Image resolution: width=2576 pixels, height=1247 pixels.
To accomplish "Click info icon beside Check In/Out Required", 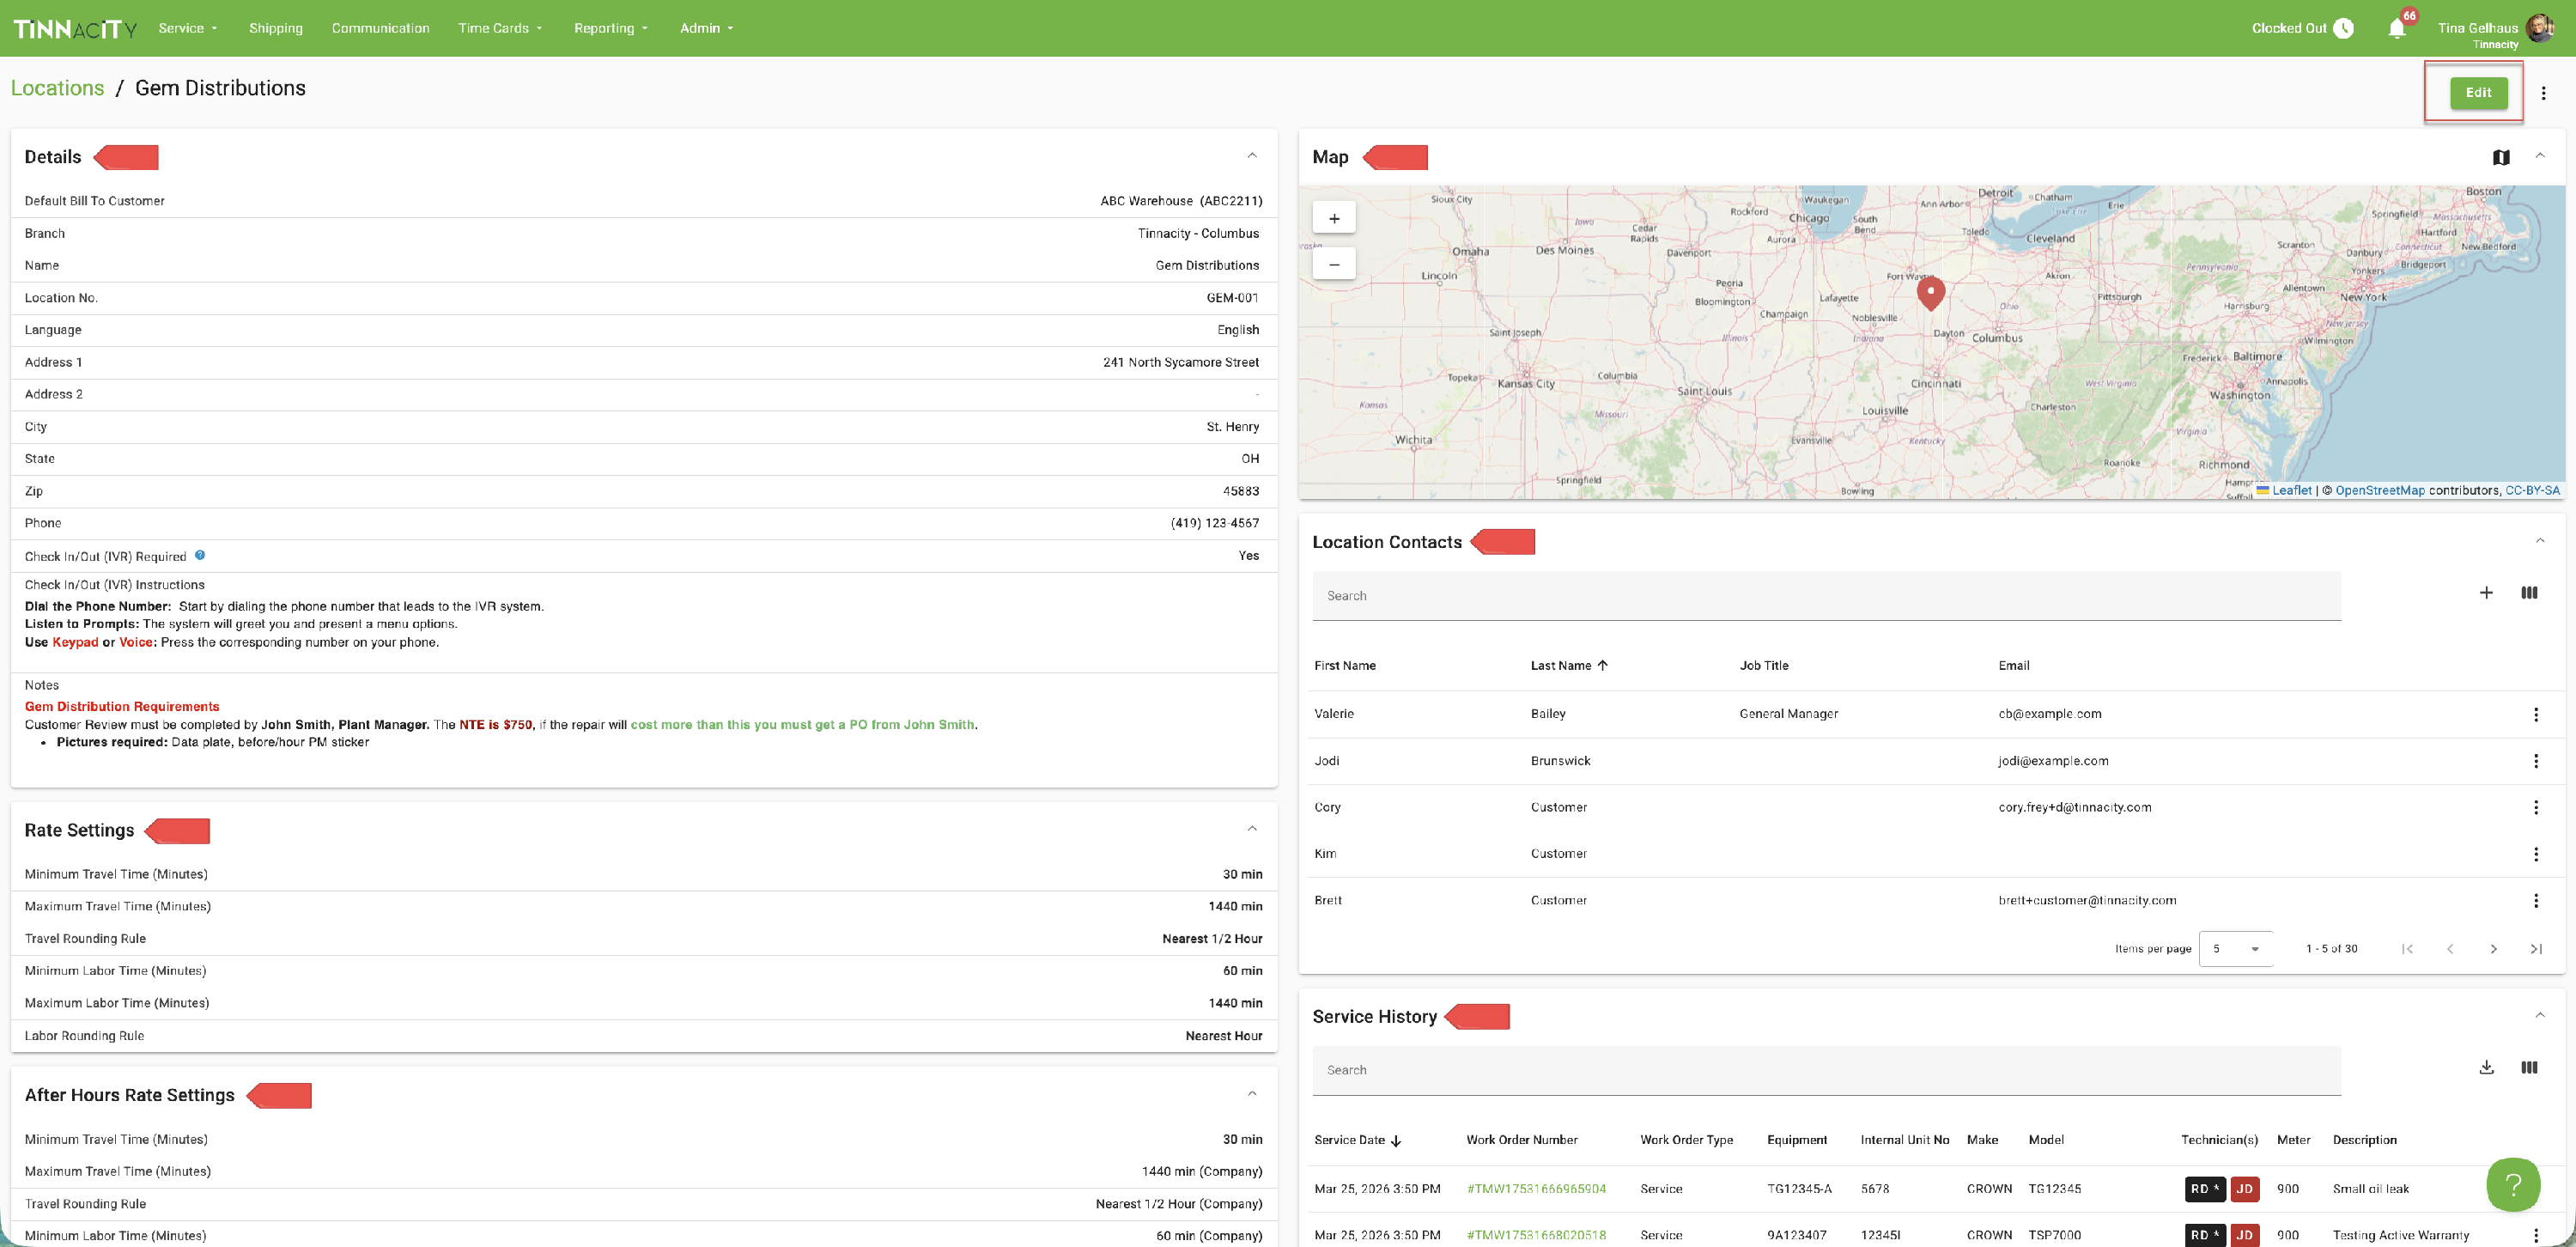I will (200, 555).
